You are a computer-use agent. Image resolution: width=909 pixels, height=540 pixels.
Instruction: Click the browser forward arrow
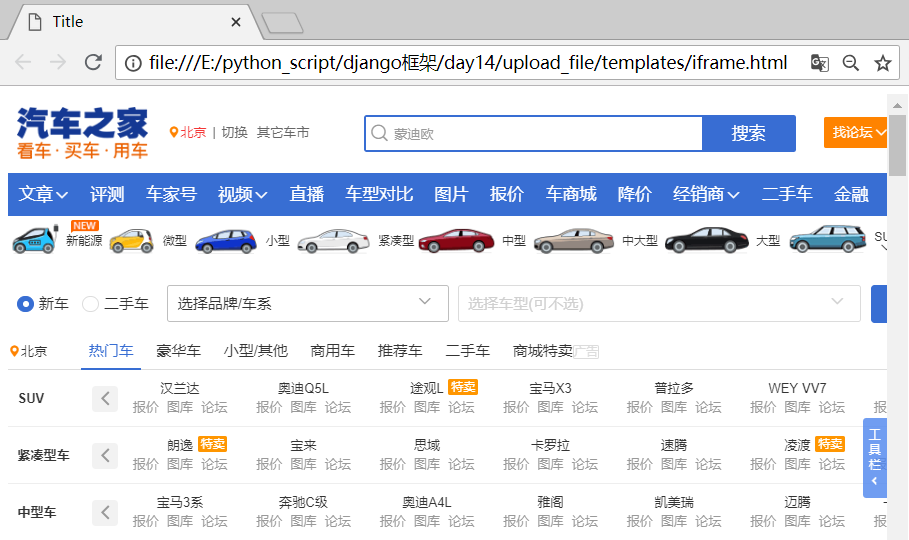57,62
